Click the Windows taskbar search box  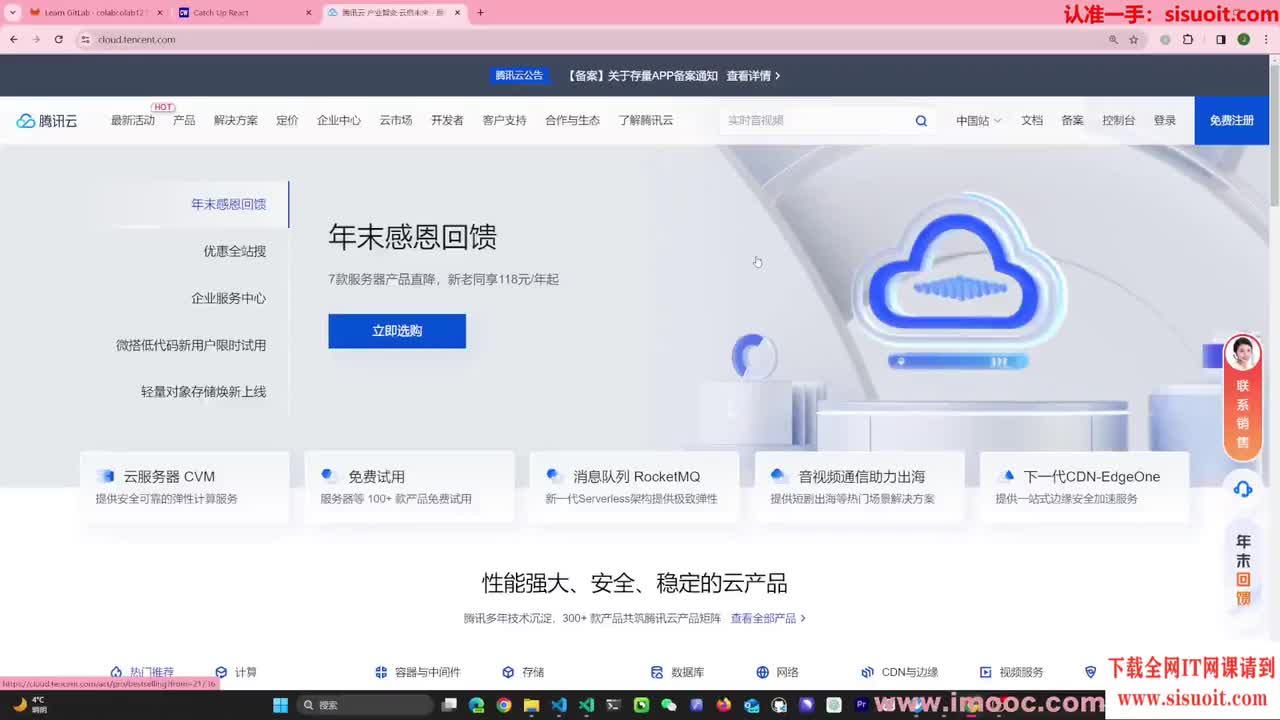[367, 705]
